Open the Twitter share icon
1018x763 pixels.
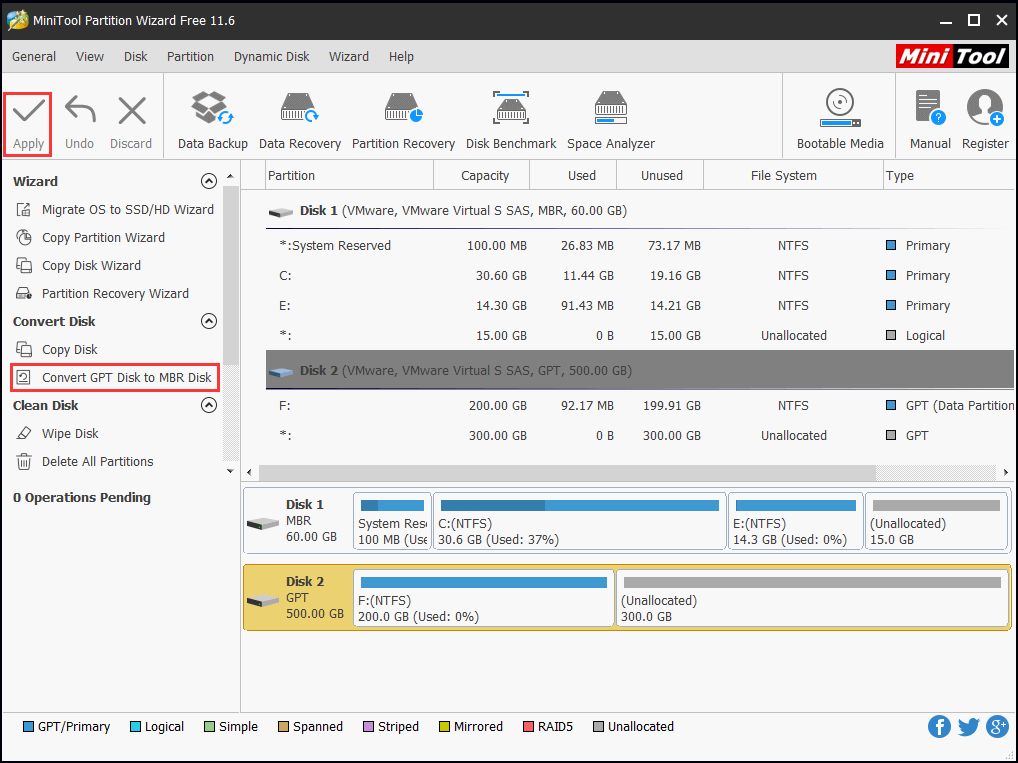pyautogui.click(x=968, y=727)
